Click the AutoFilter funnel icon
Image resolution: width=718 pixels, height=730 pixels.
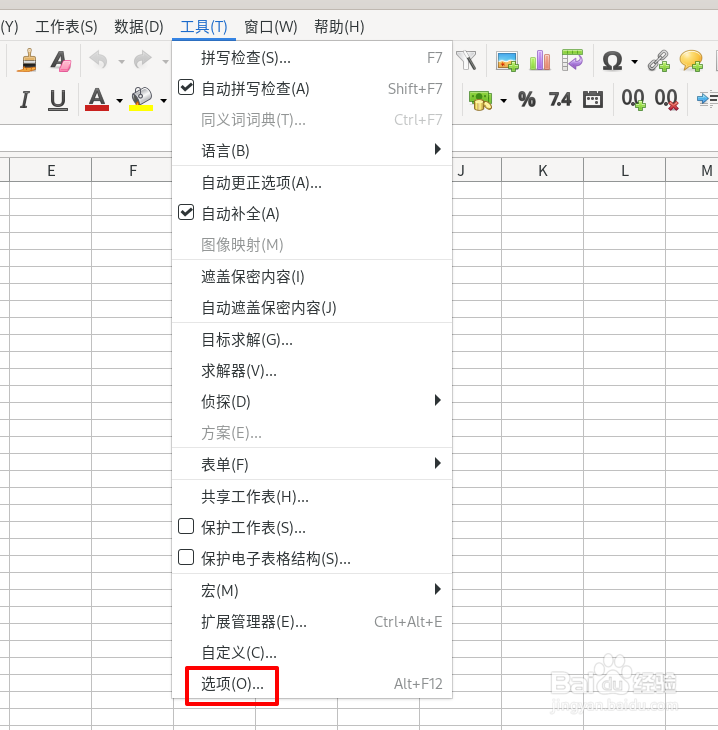tap(466, 61)
